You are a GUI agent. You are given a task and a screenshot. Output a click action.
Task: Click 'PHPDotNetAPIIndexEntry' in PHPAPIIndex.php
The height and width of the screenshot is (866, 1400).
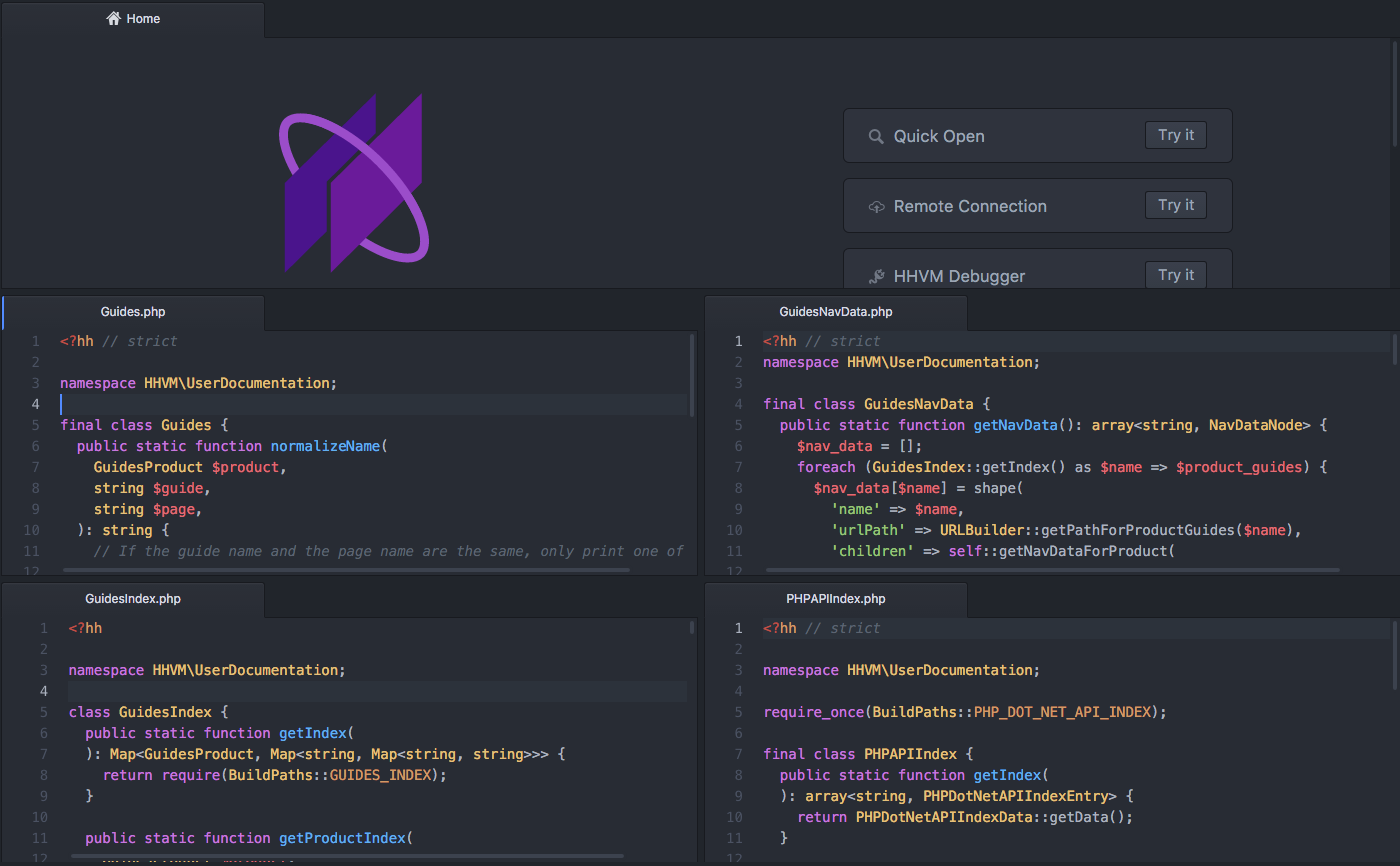pos(1016,796)
